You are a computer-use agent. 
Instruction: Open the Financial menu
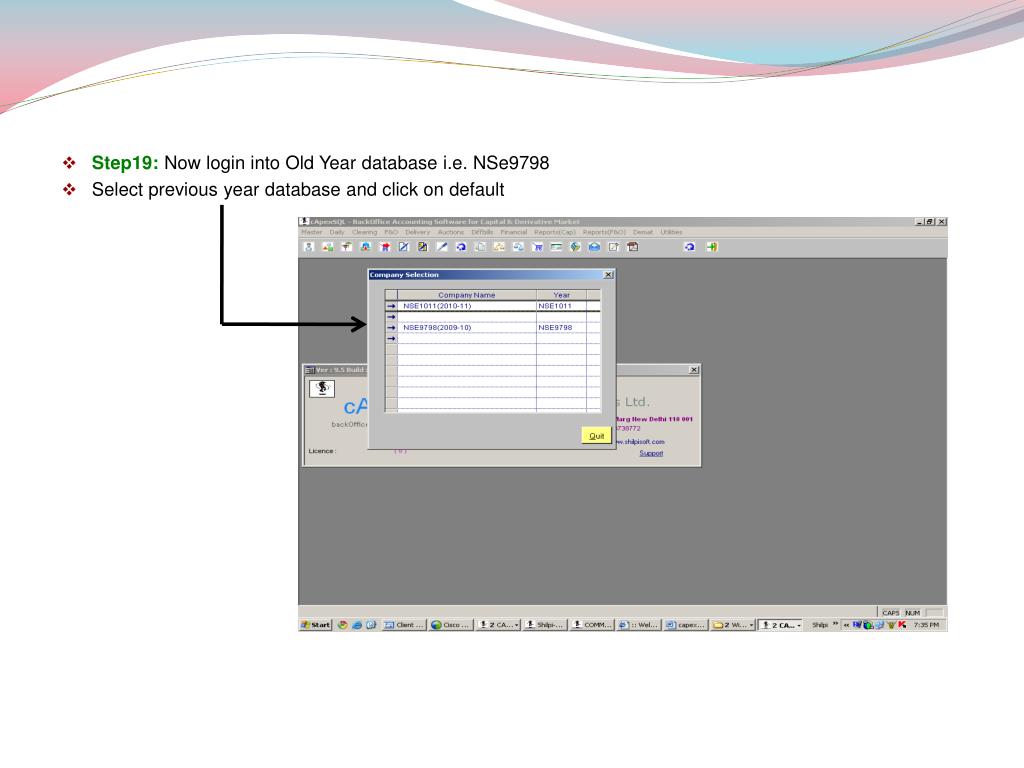514,232
